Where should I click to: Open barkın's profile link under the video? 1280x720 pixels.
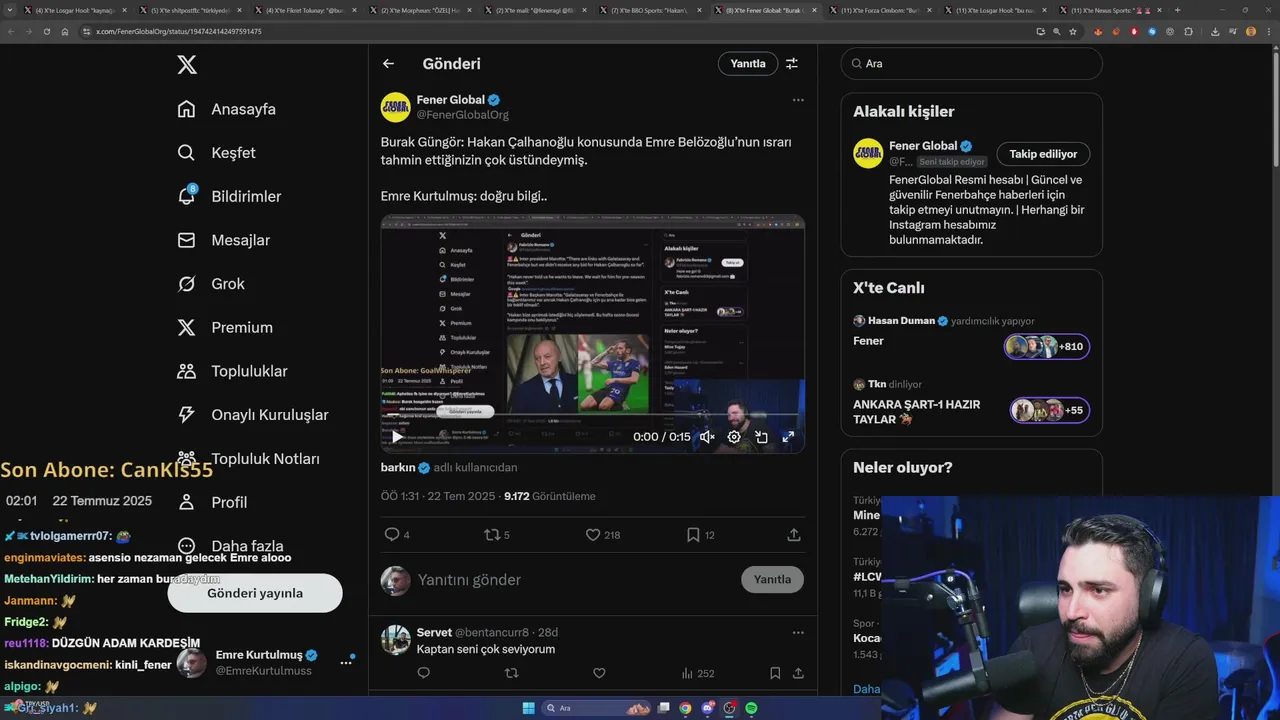398,467
